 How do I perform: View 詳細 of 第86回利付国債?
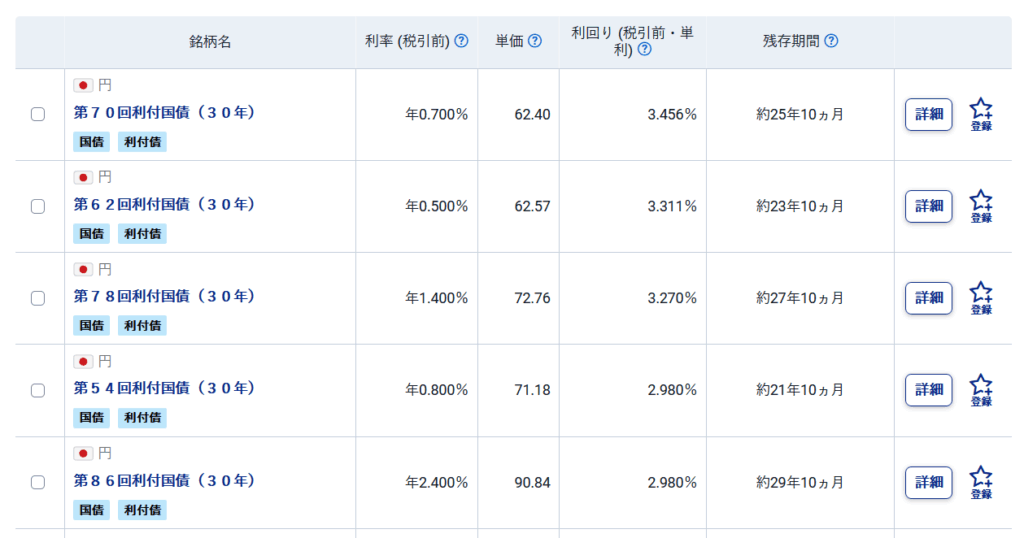pyautogui.click(x=928, y=483)
